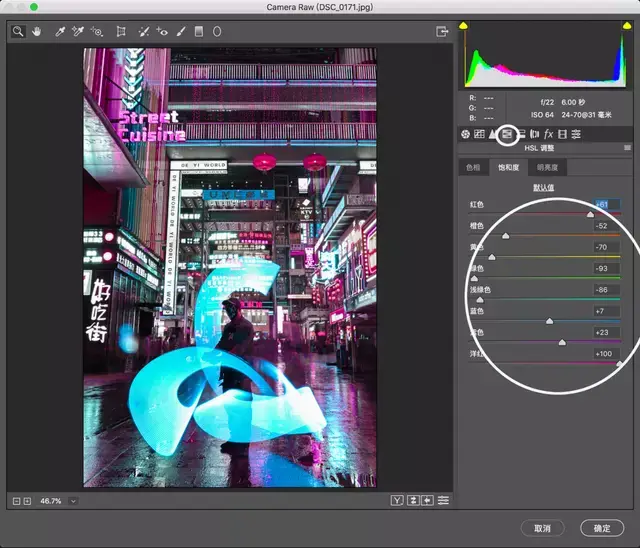Focus the 红色 value field showing +61
The height and width of the screenshot is (548, 640).
(607, 204)
